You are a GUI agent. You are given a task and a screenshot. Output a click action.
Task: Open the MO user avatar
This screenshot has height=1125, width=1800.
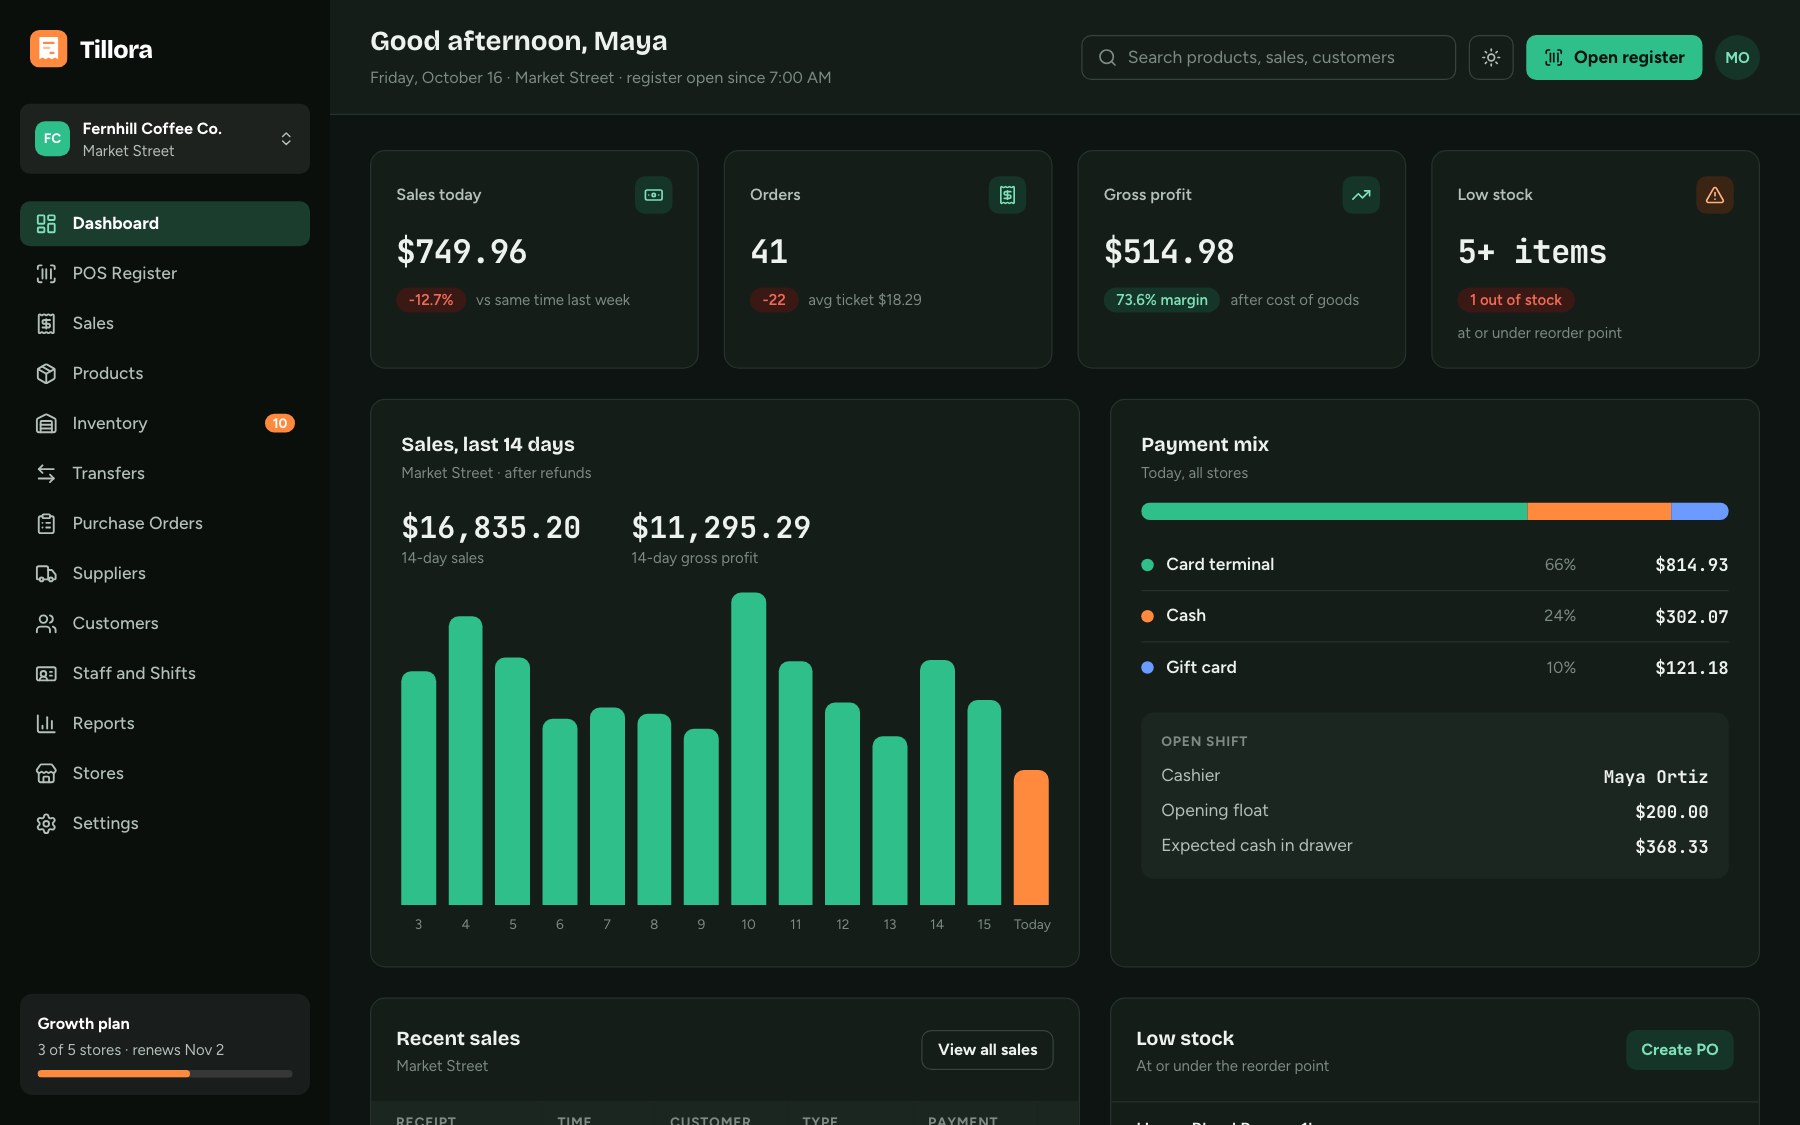coord(1737,57)
